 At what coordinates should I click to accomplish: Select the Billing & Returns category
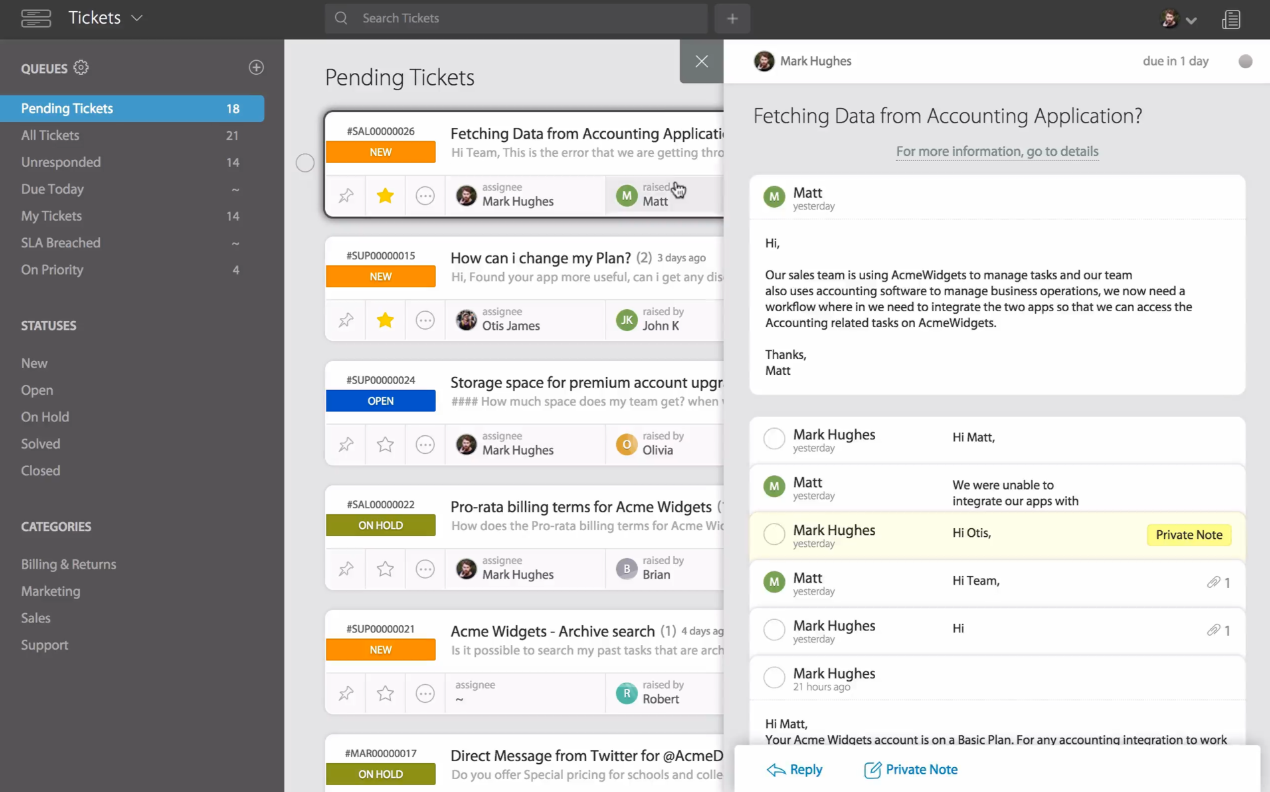pos(70,563)
